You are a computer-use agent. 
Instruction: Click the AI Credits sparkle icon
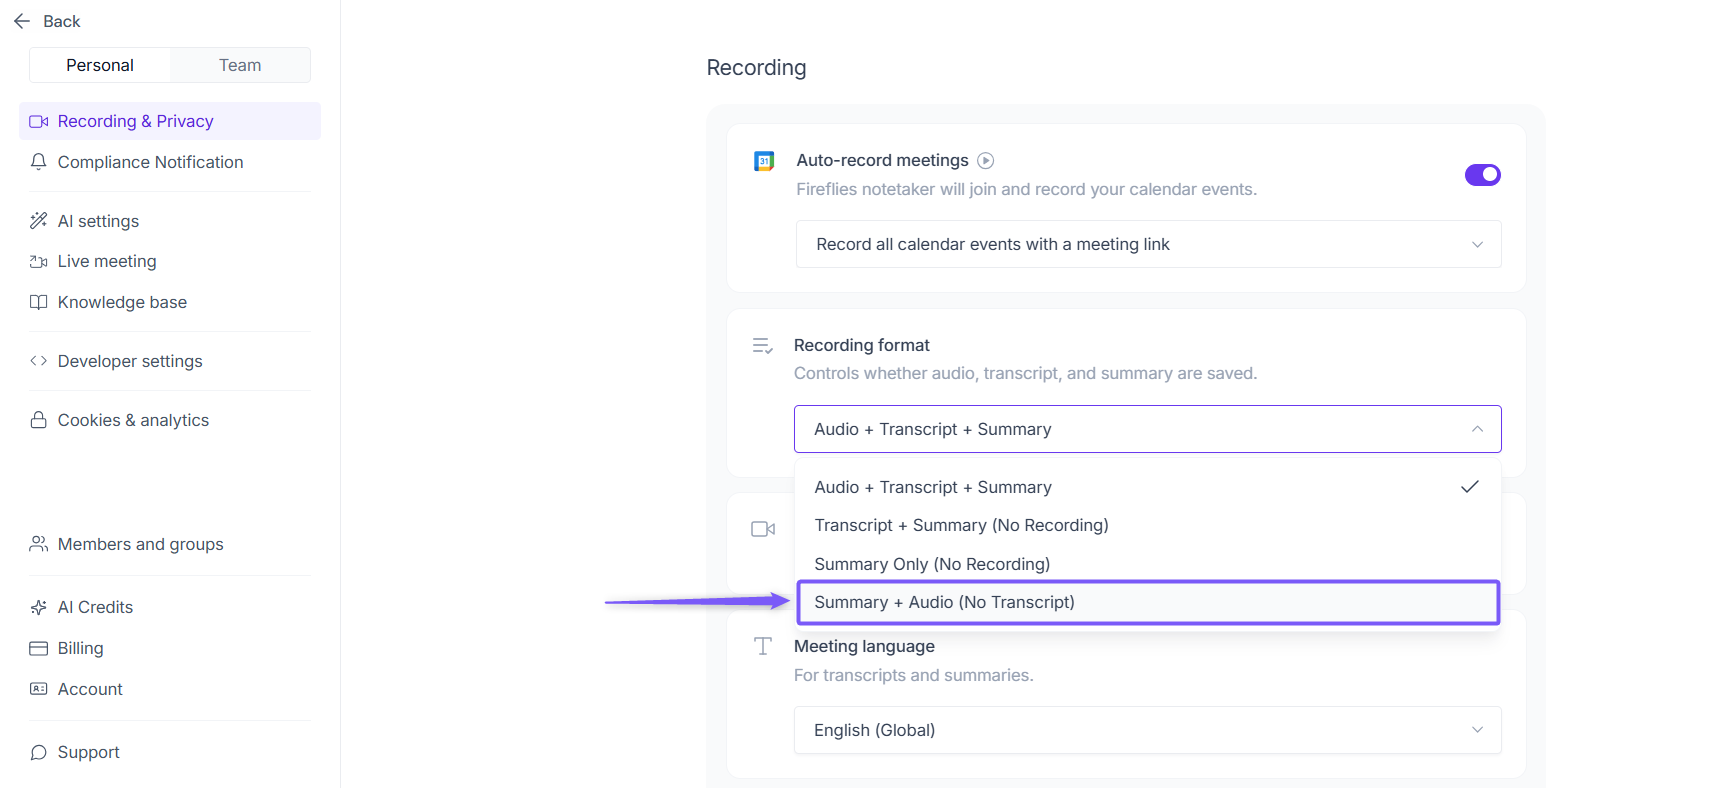pyautogui.click(x=39, y=607)
